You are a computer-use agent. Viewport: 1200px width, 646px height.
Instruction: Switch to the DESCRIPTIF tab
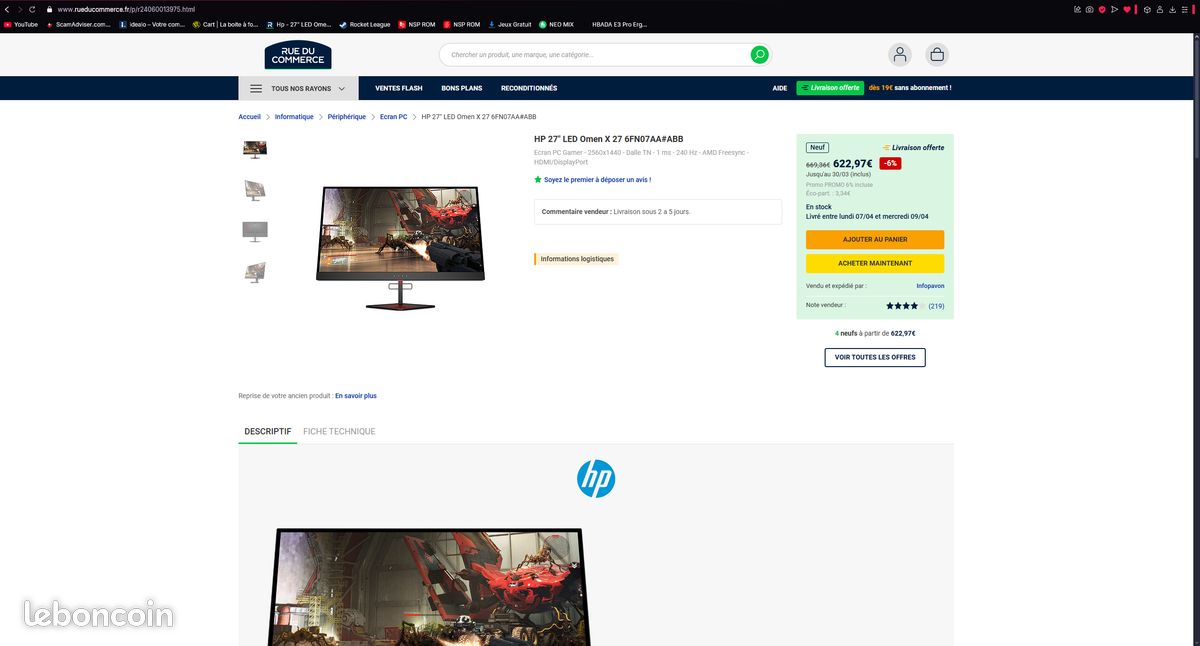coord(268,432)
